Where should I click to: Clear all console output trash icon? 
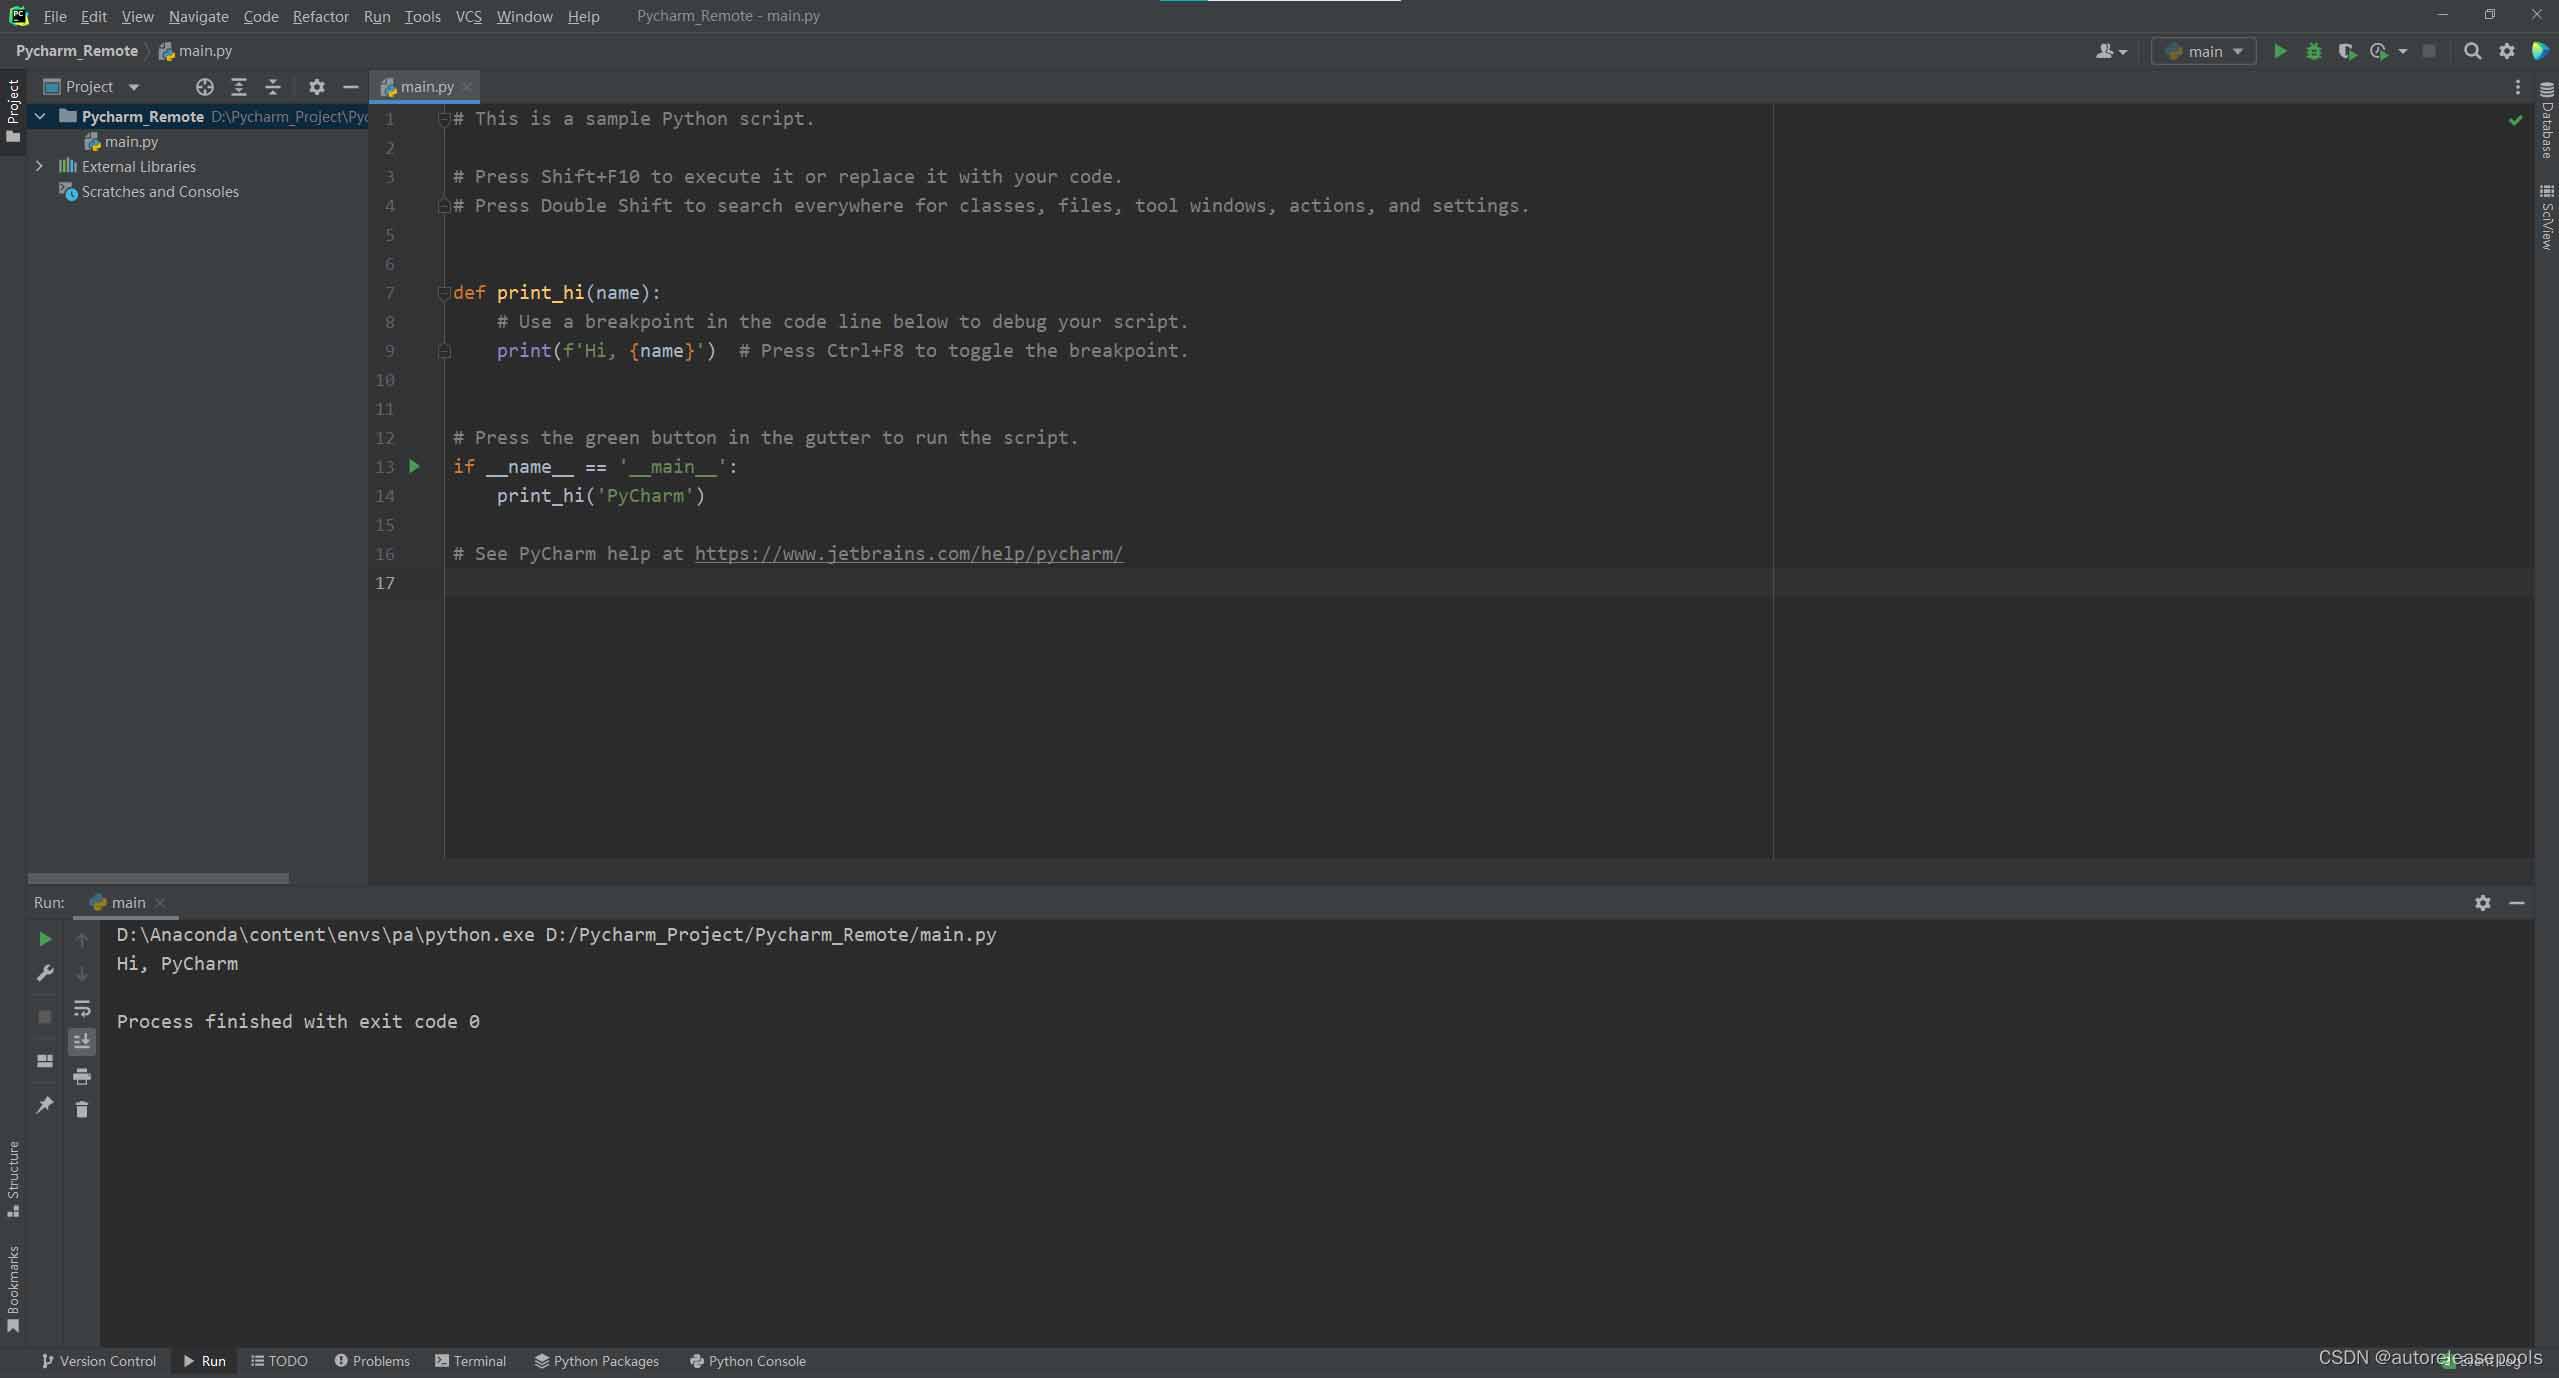point(82,1110)
